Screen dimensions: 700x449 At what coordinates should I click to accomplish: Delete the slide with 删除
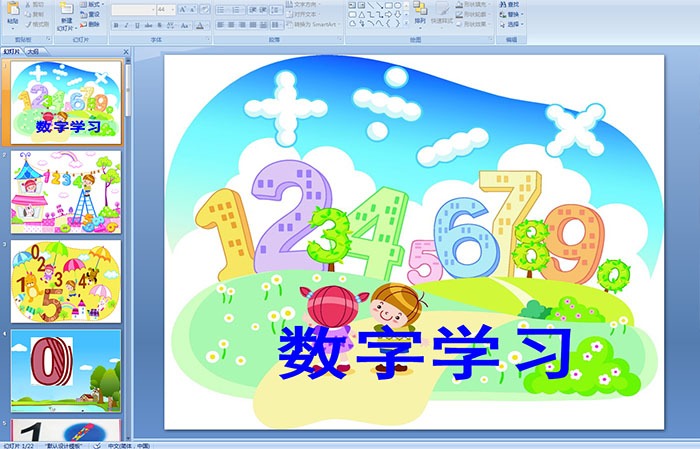[91, 24]
